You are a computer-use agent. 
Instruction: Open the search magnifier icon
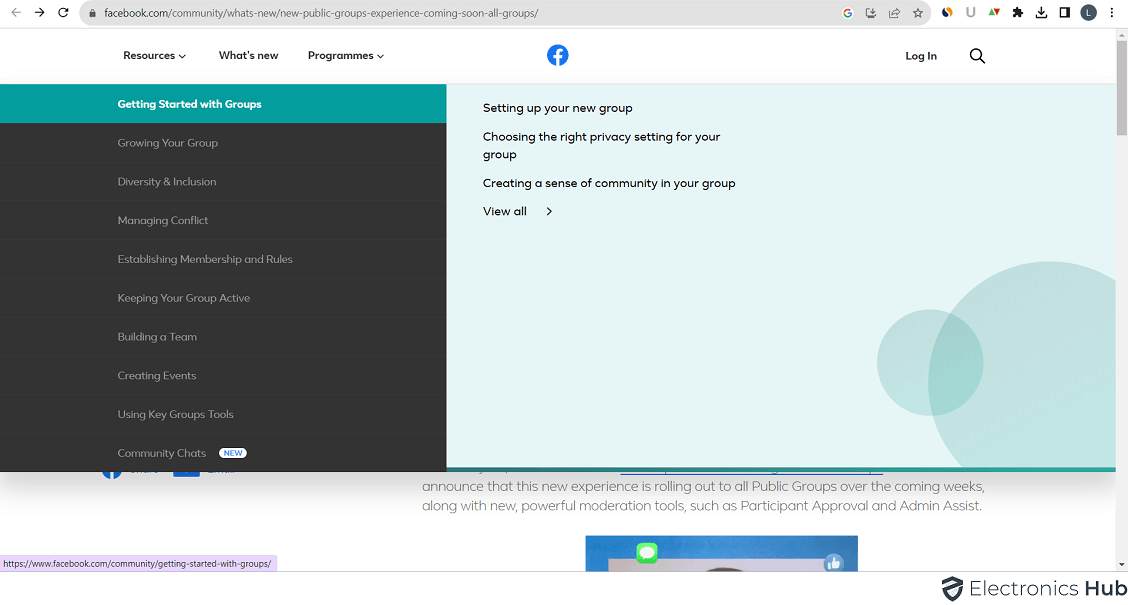pos(977,56)
